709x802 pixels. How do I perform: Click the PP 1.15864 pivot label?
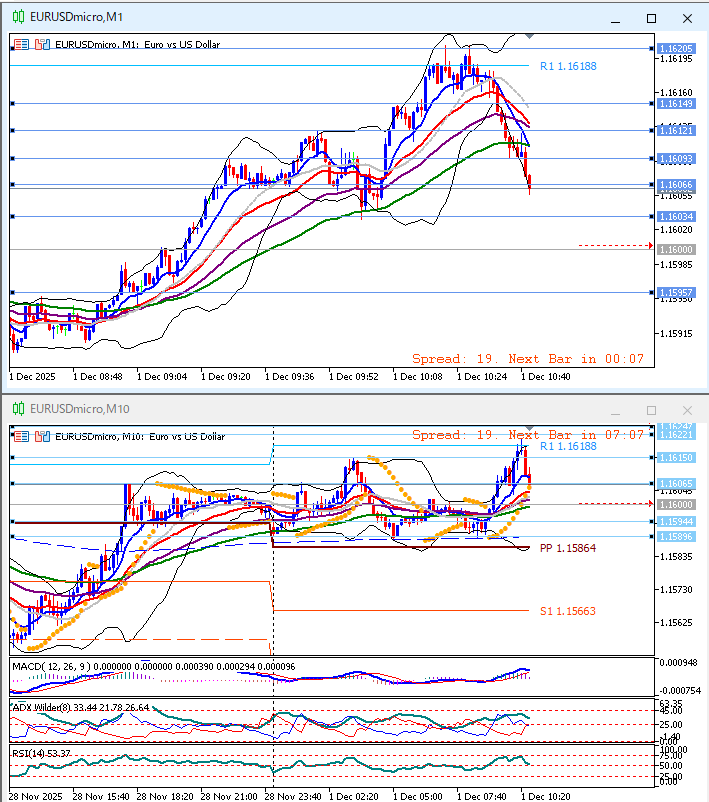coord(567,549)
